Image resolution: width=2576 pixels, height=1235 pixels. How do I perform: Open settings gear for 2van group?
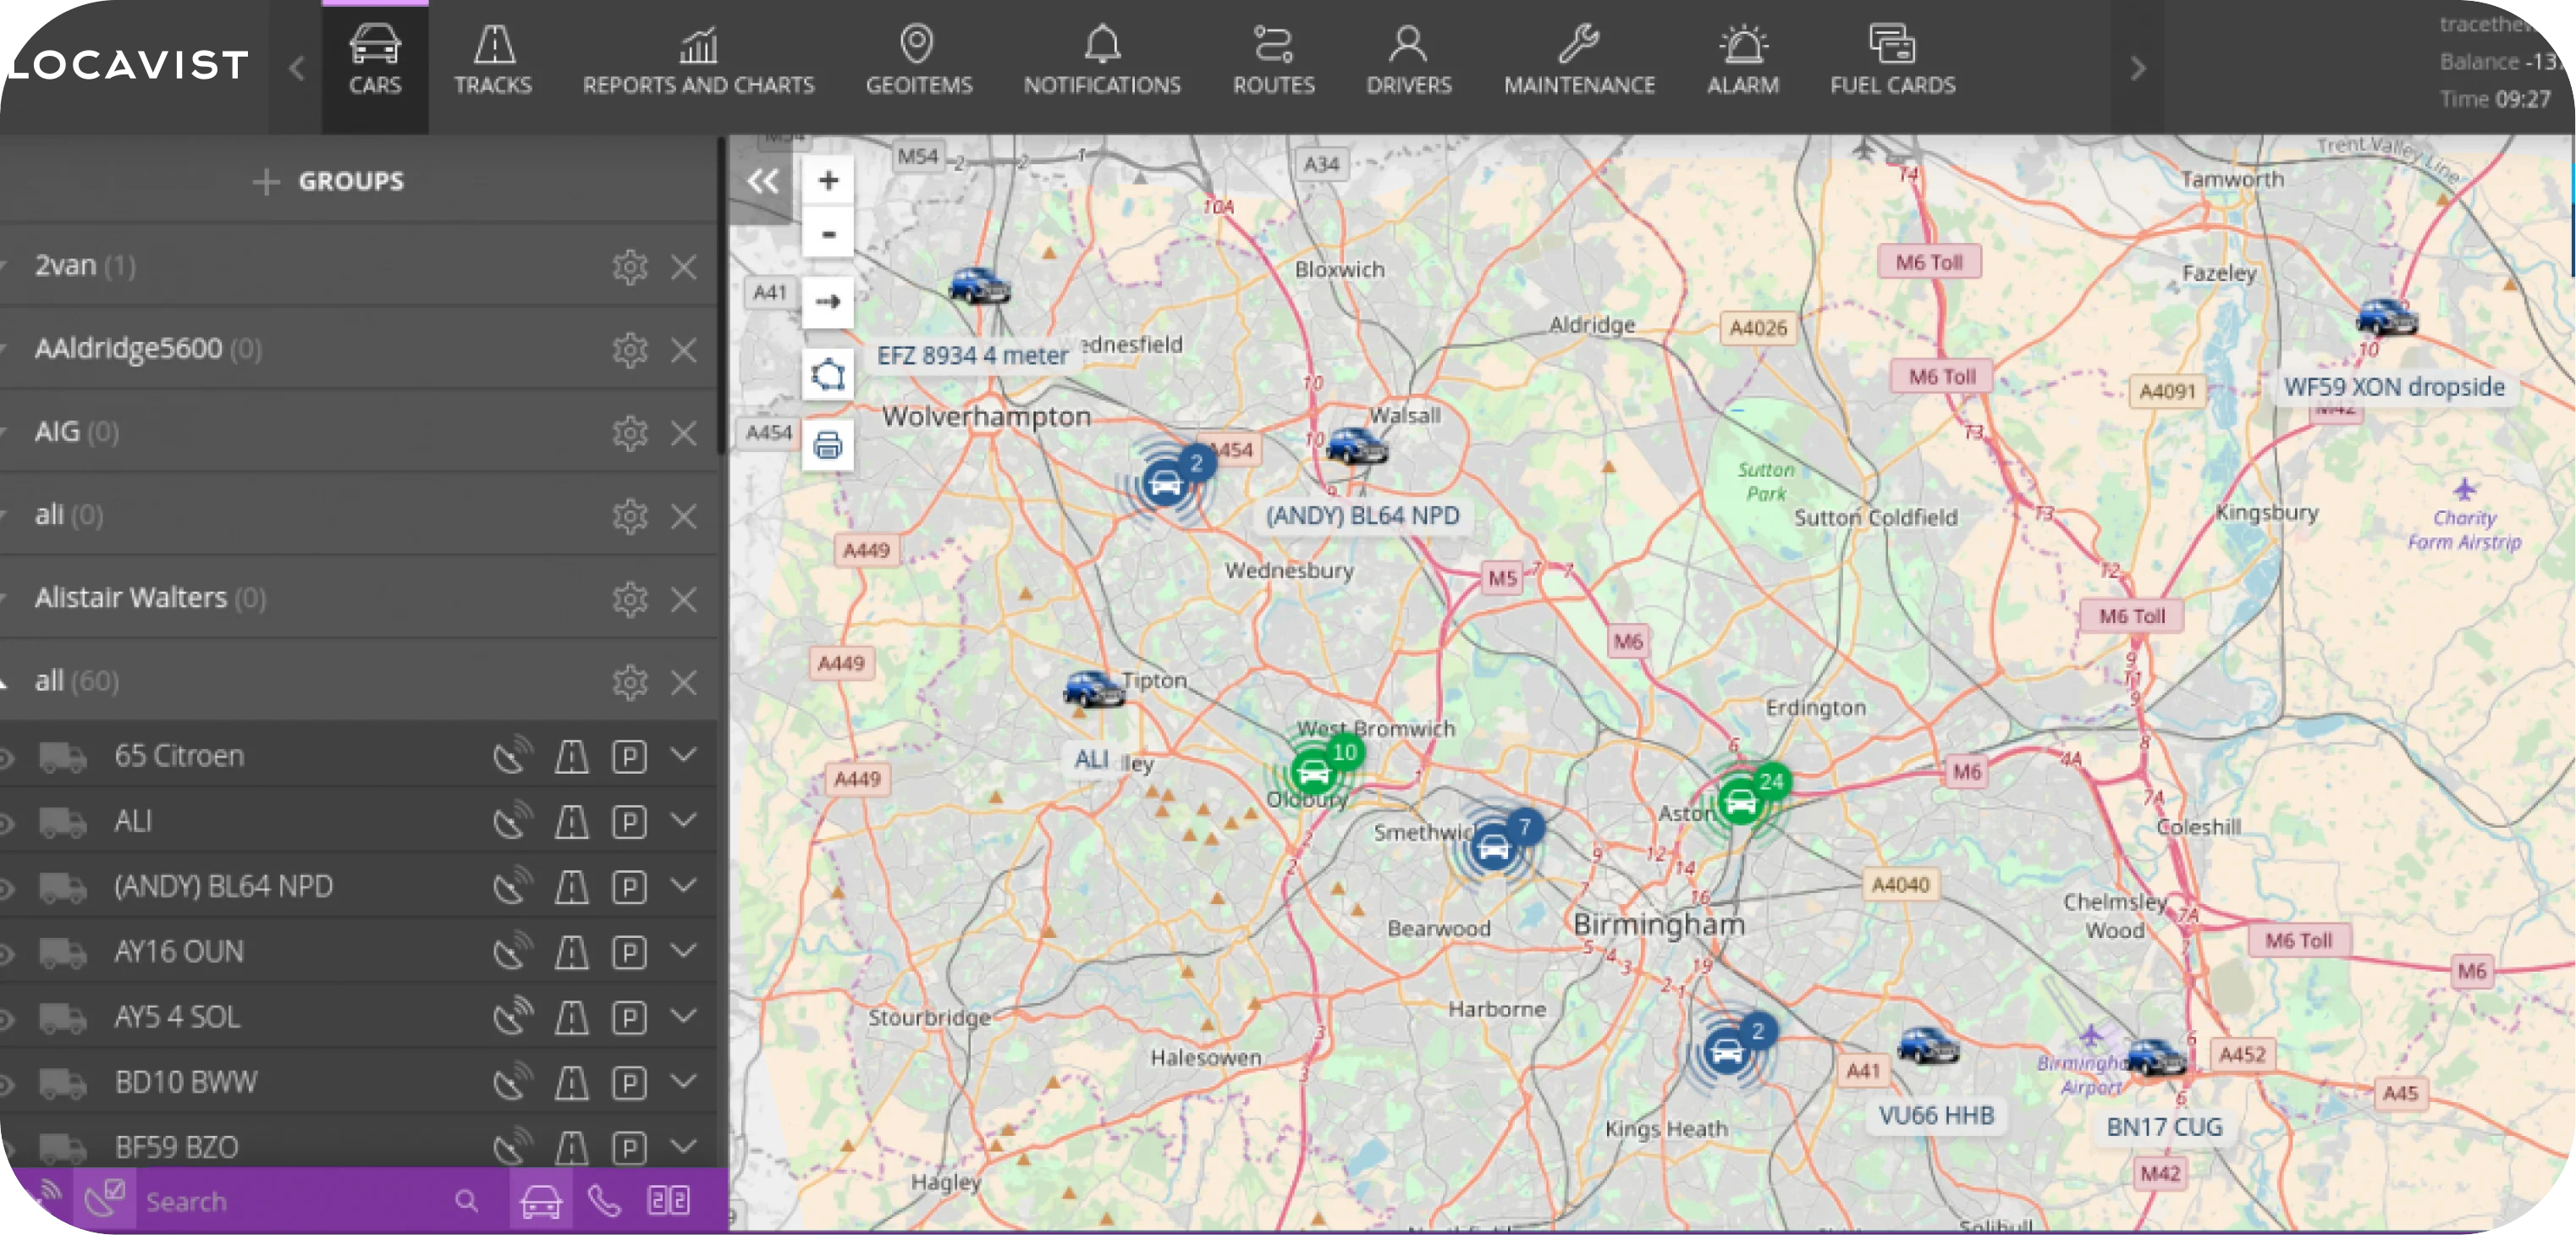[629, 267]
